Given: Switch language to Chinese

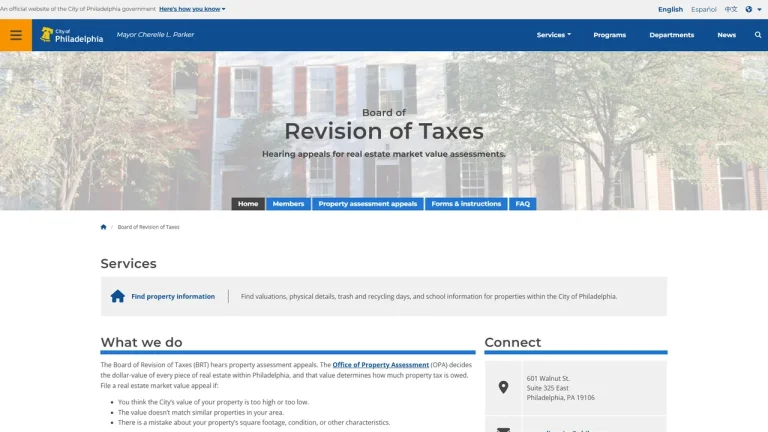Looking at the screenshot, I should click(731, 9).
